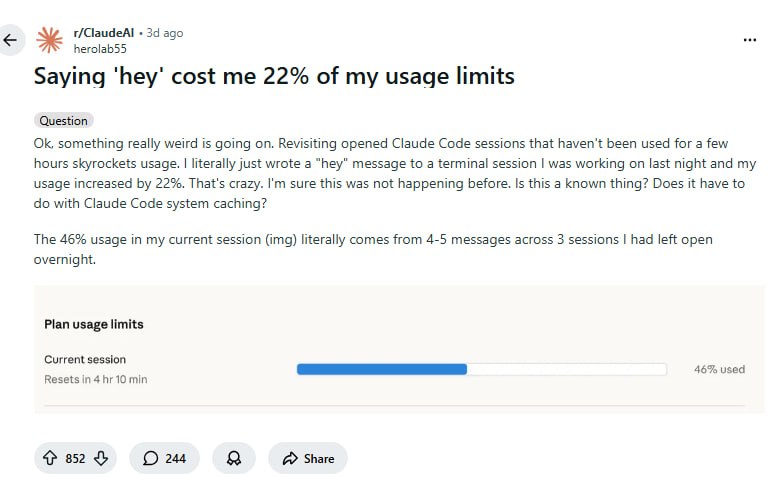The height and width of the screenshot is (477, 779).
Task: Click the 'Current session' label
Action: (85, 359)
